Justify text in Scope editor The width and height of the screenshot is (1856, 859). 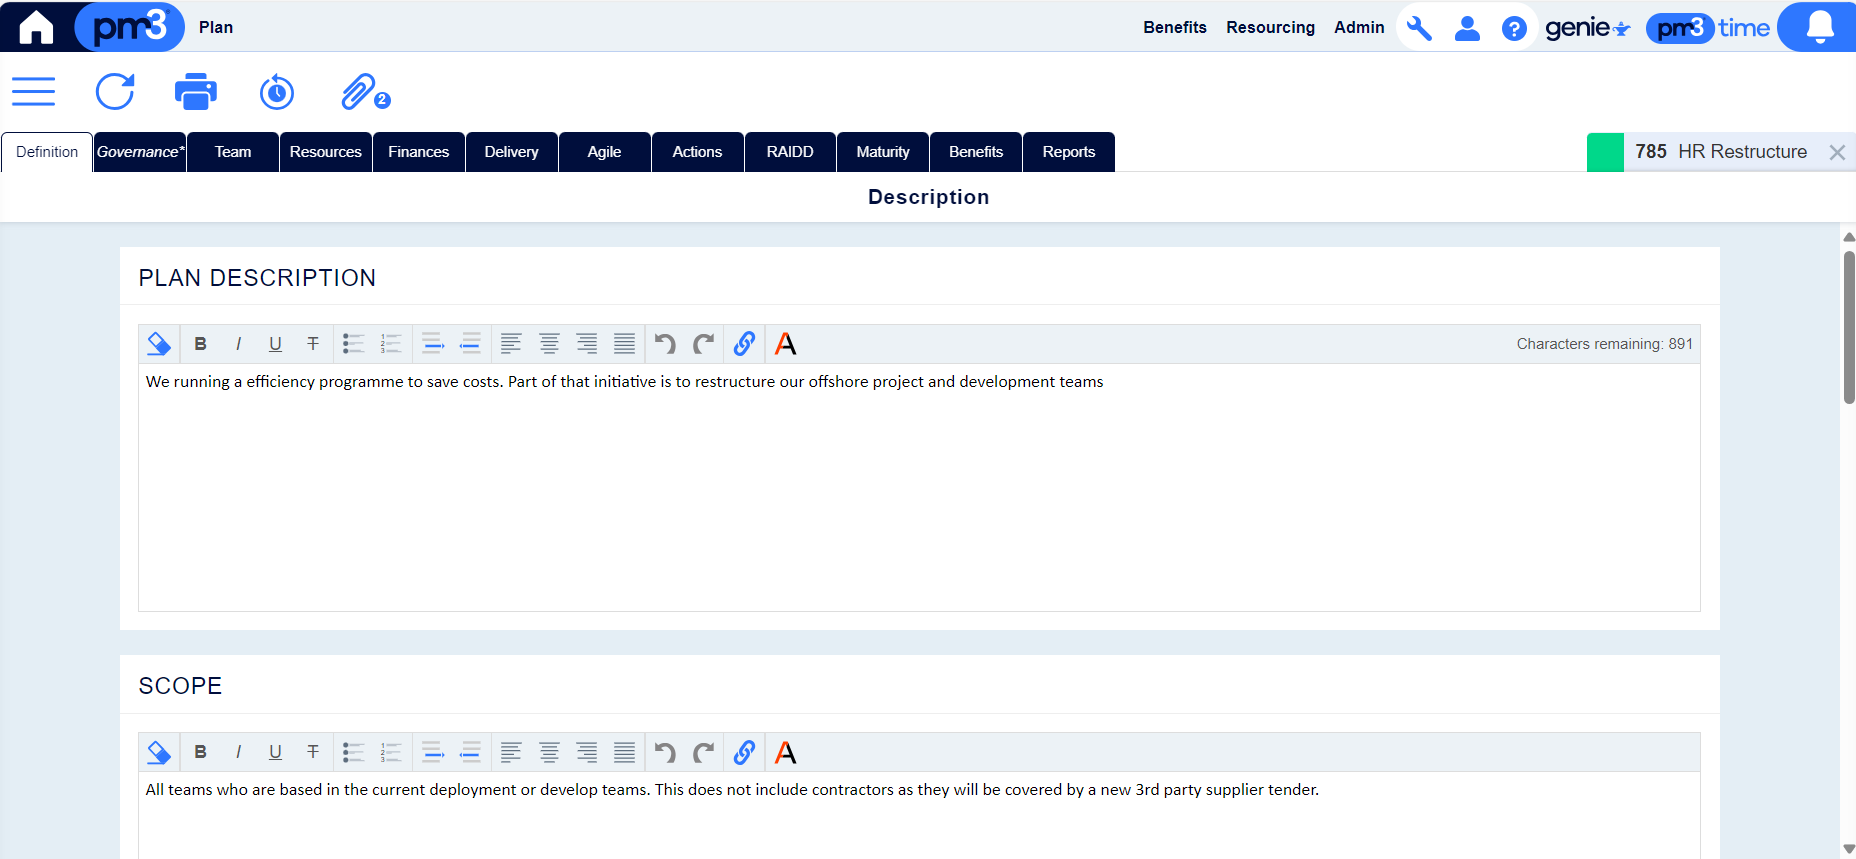[624, 752]
